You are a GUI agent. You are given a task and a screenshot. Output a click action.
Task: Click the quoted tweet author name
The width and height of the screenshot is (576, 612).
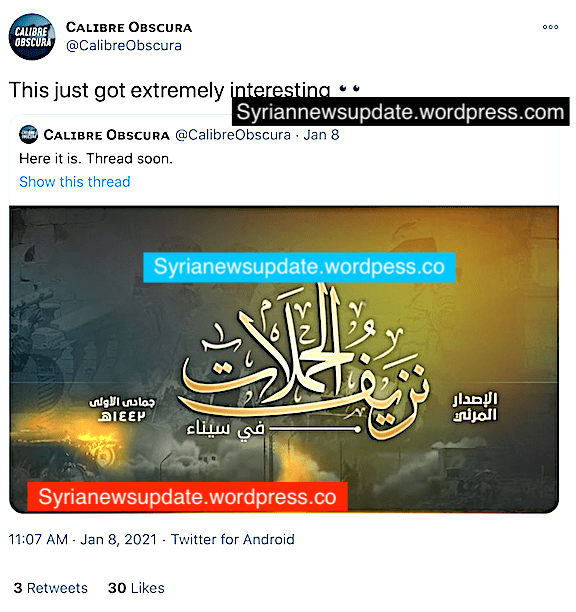(107, 135)
